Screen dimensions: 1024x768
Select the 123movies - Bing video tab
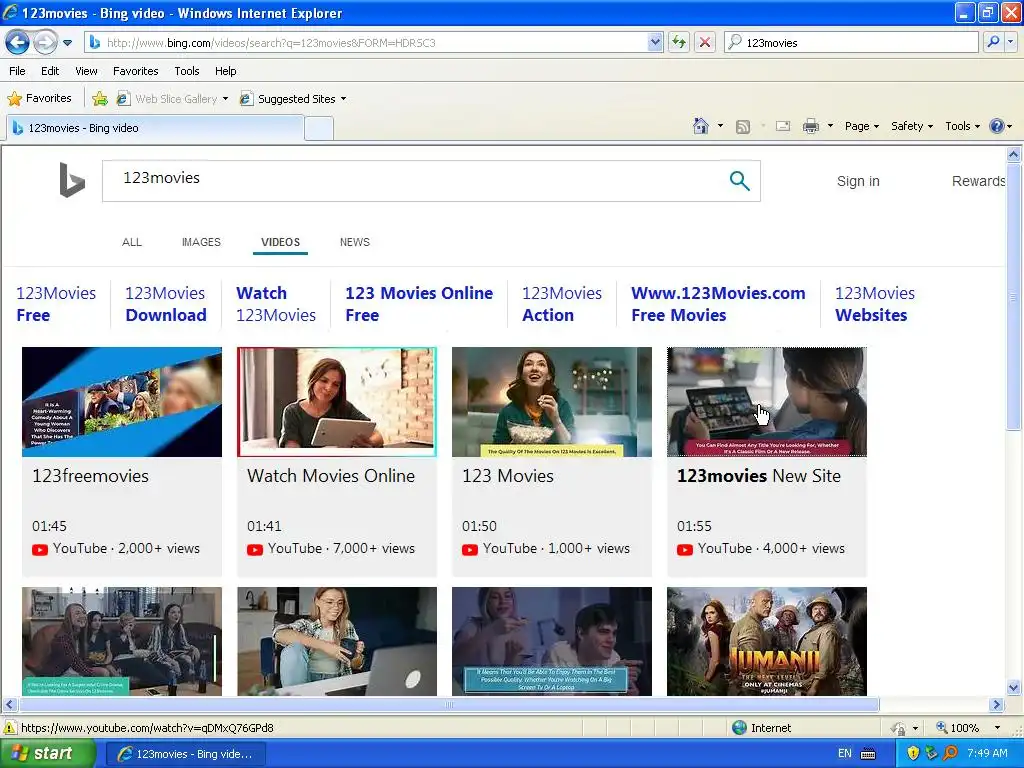155,128
